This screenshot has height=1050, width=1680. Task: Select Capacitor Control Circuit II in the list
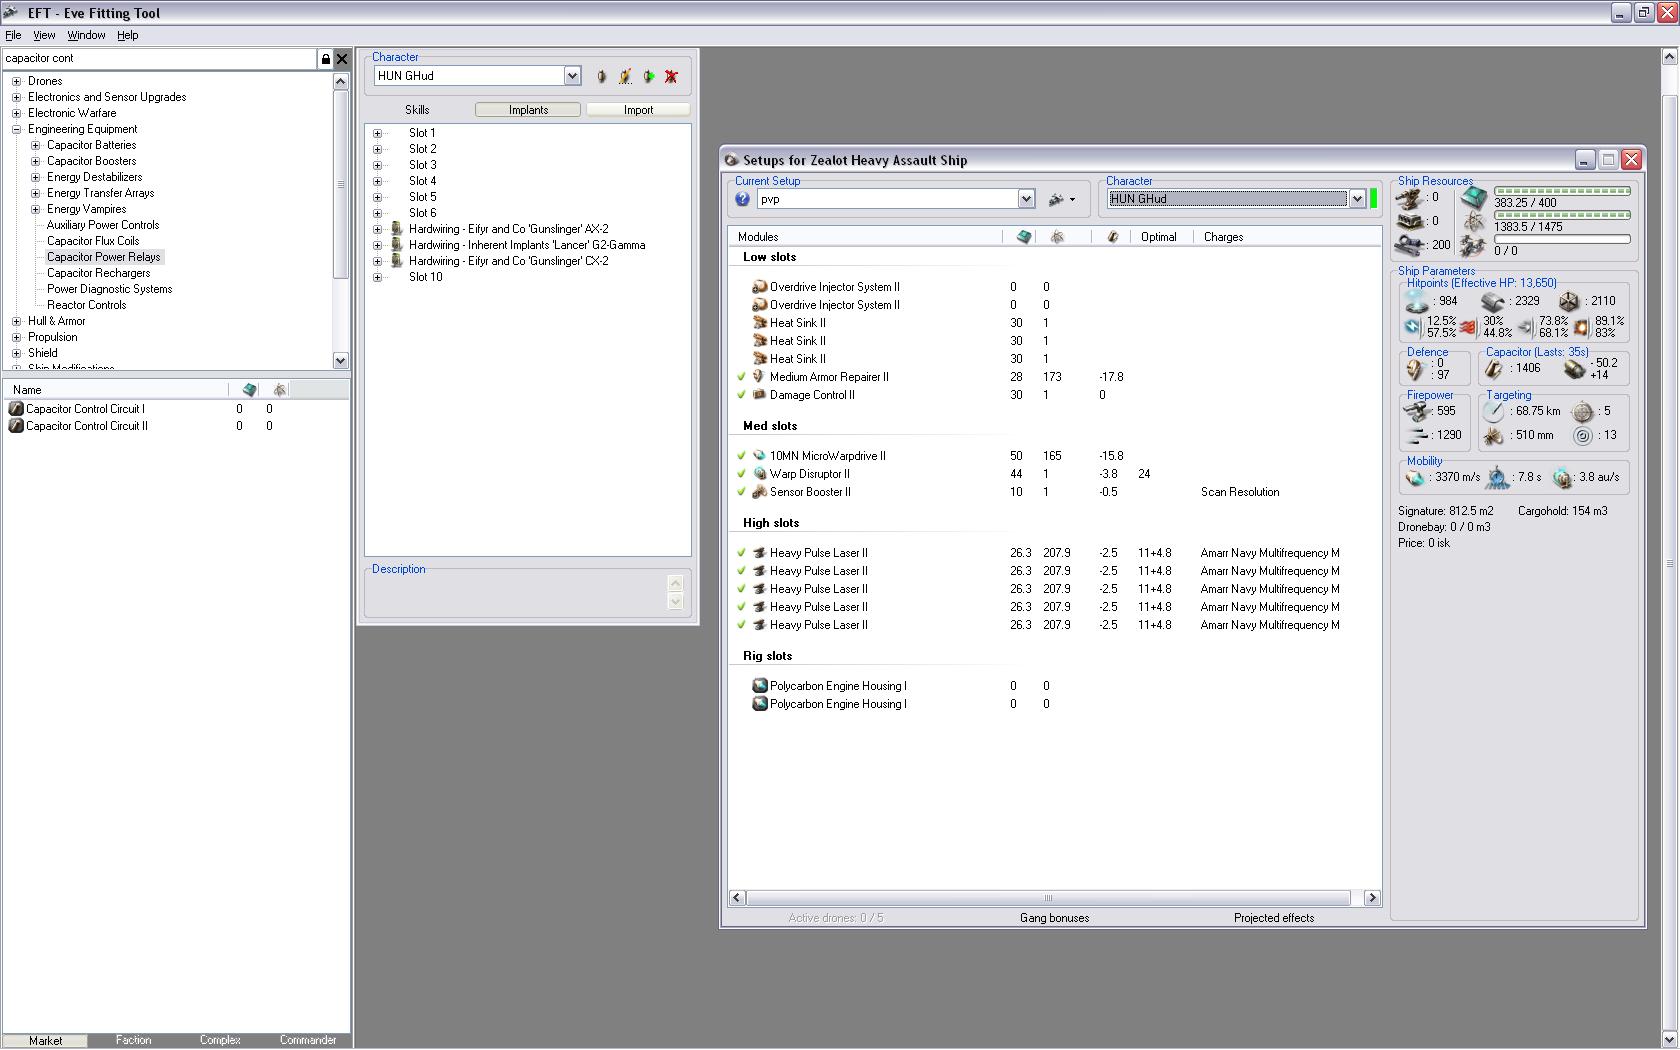(x=87, y=426)
